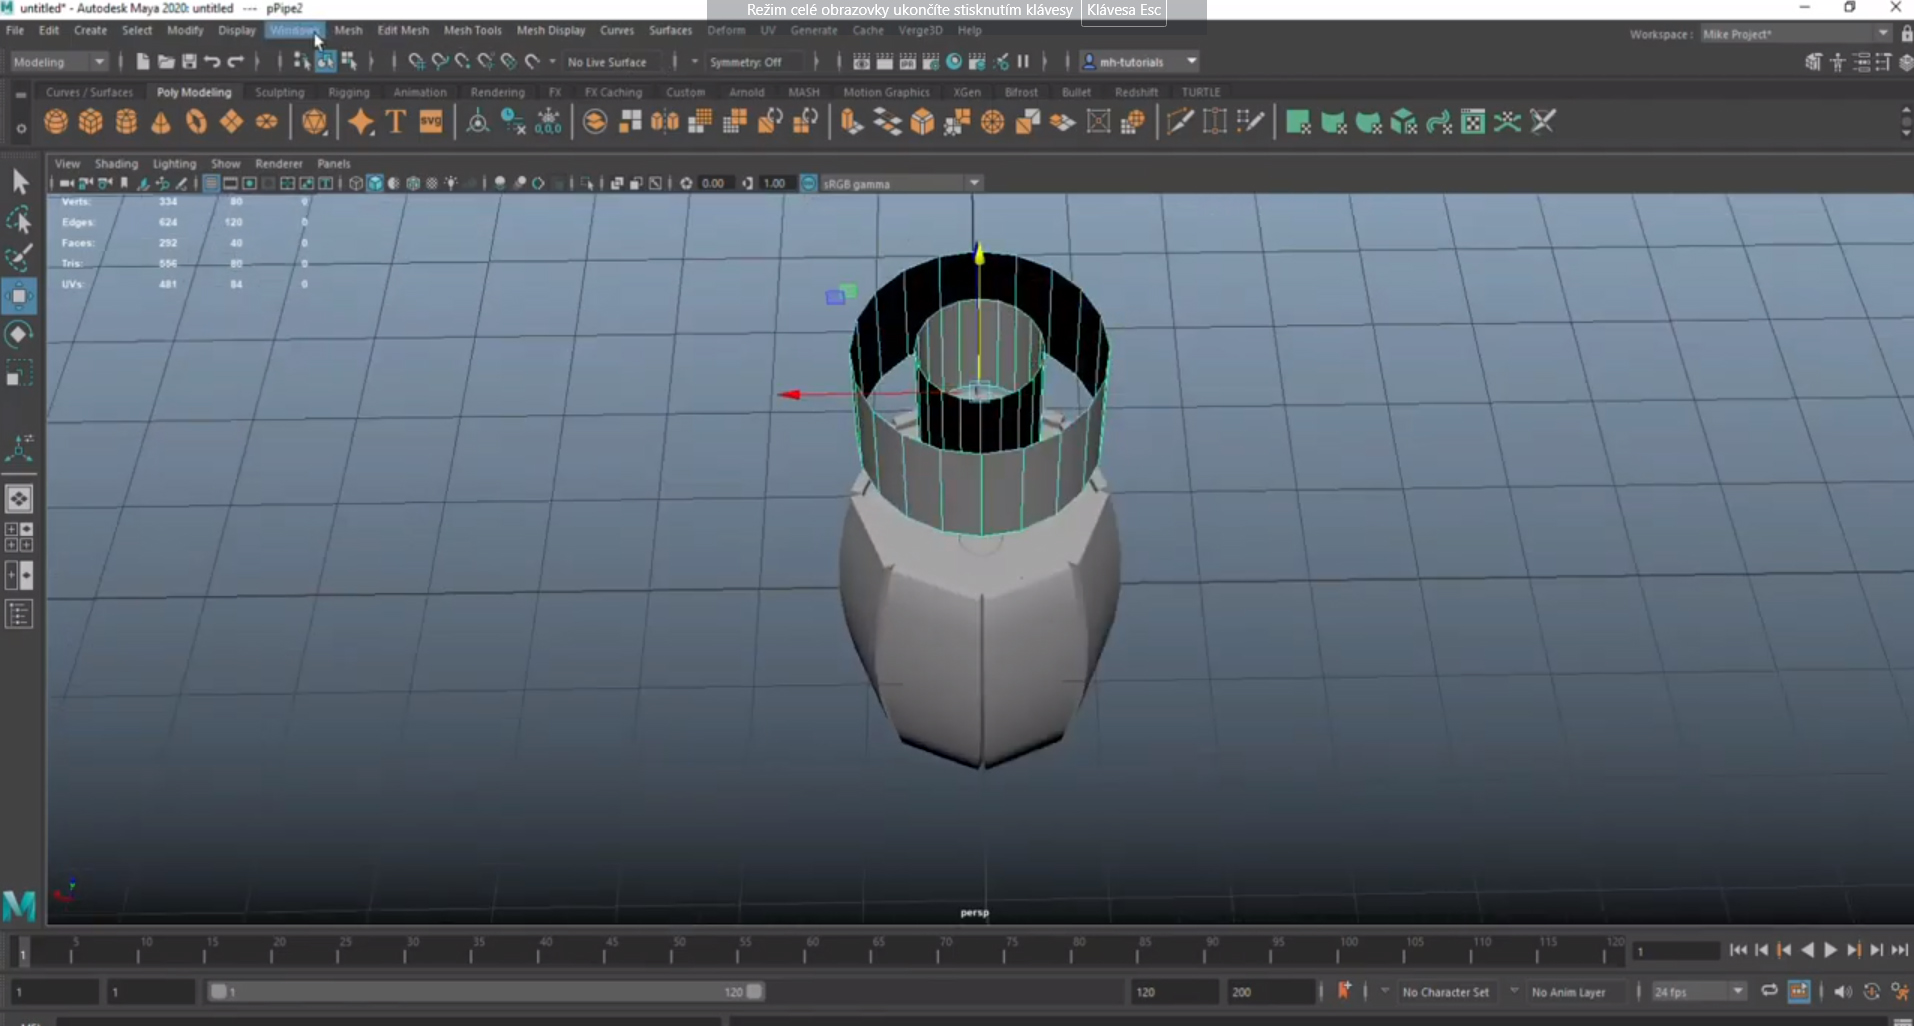Select the arrow Select tool
Screen dimensions: 1914x1026
(x=19, y=182)
